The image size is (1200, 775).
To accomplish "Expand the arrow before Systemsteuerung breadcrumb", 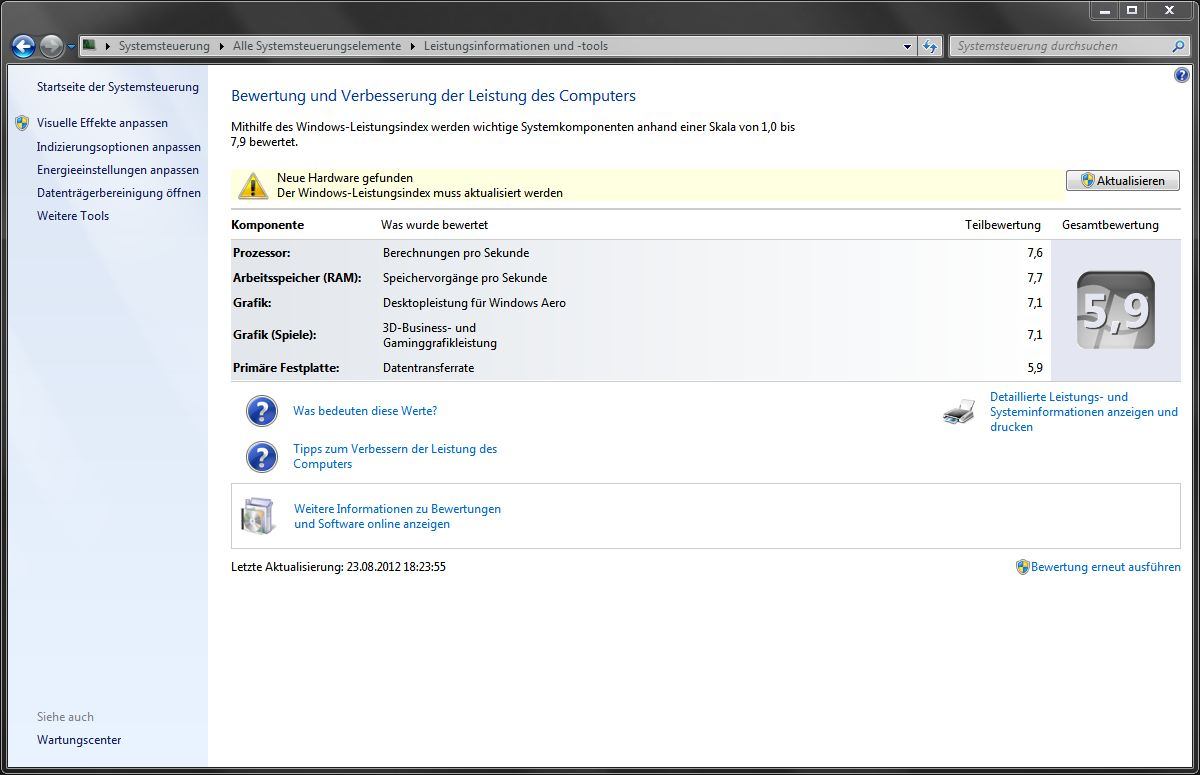I will click(108, 46).
